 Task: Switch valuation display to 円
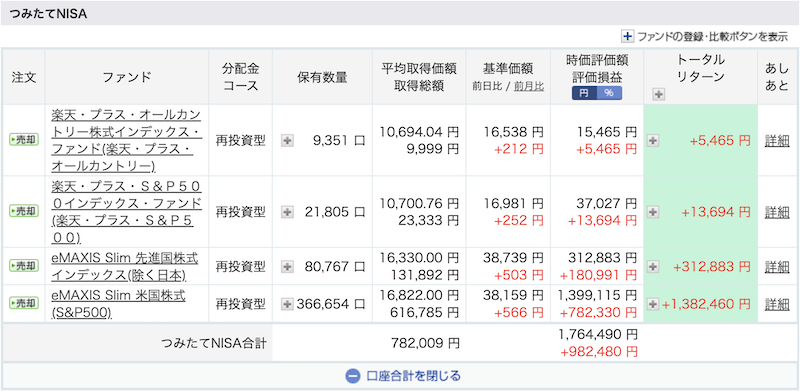[584, 93]
